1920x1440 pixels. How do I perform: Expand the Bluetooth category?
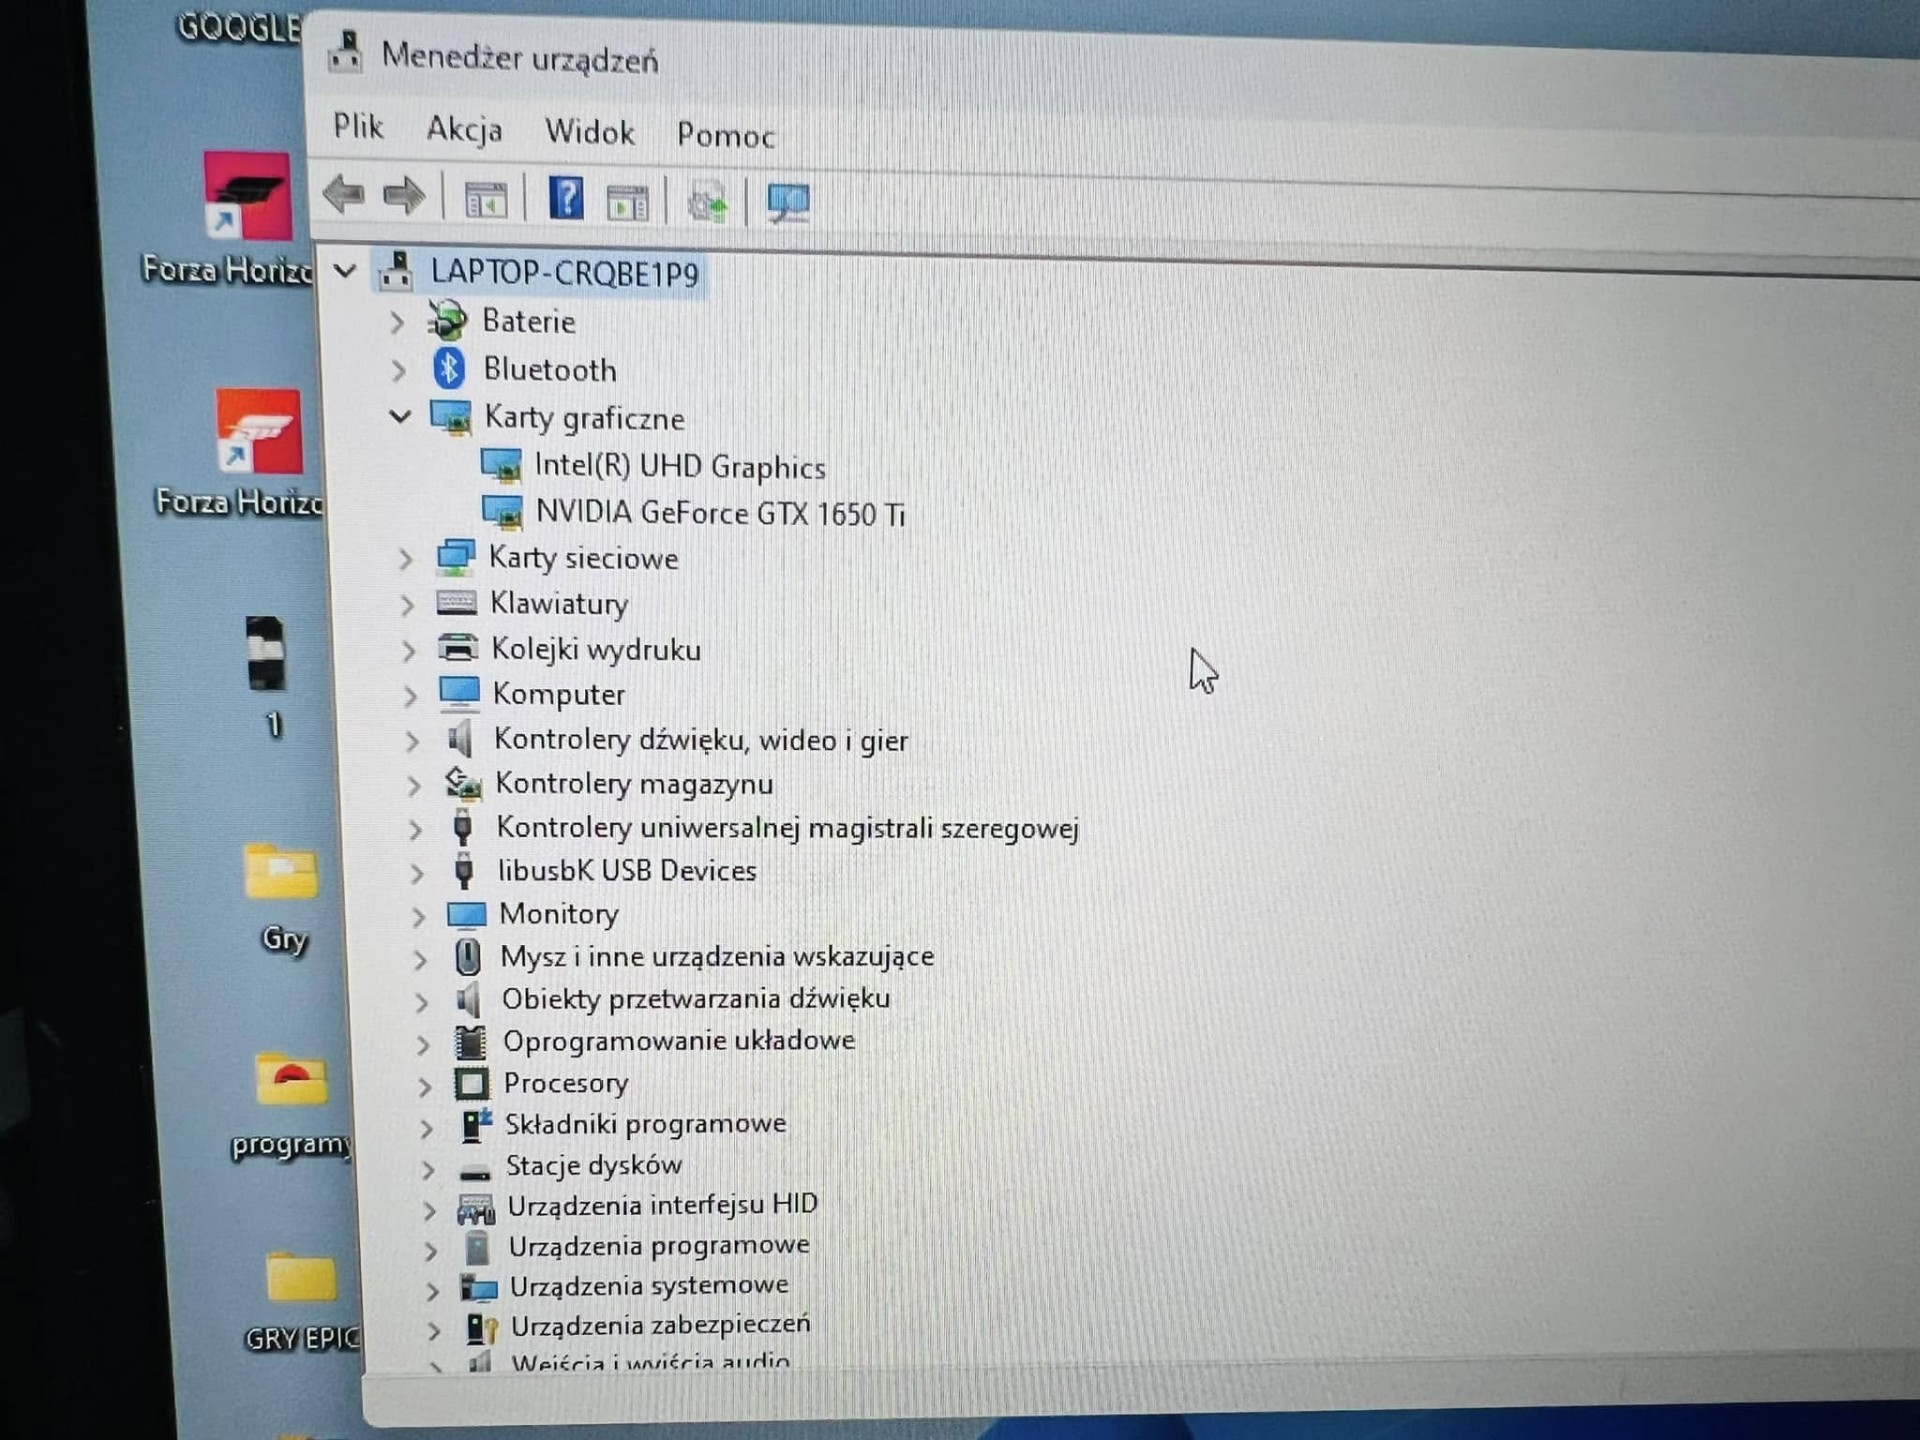(398, 371)
